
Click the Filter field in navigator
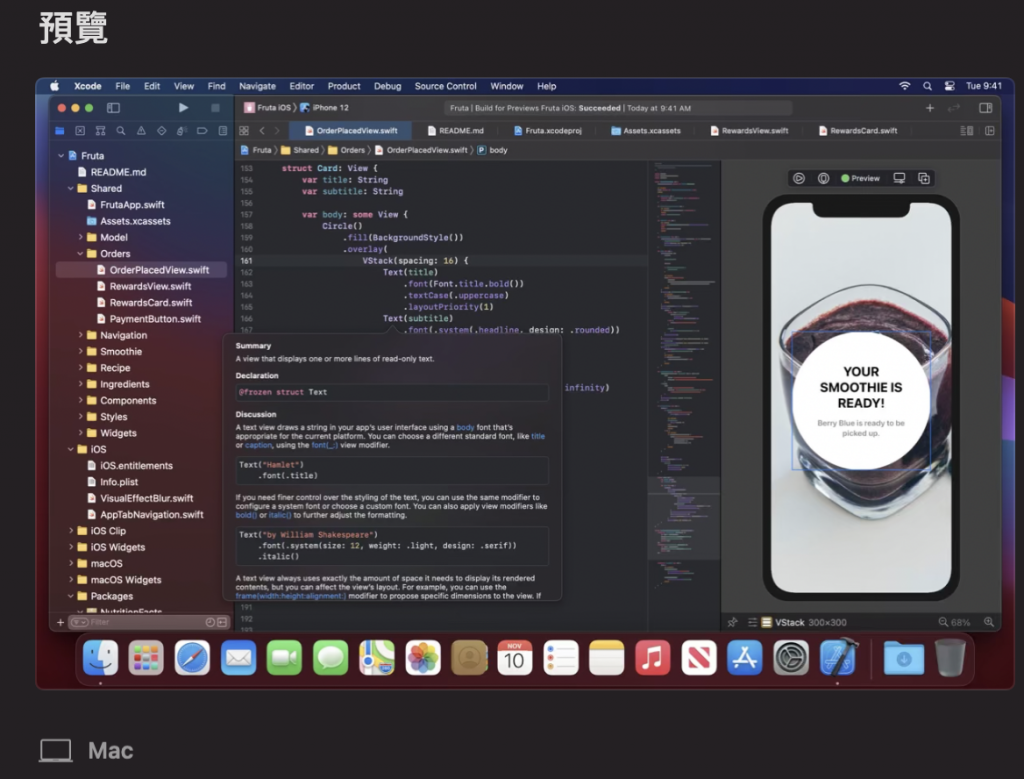[x=150, y=622]
